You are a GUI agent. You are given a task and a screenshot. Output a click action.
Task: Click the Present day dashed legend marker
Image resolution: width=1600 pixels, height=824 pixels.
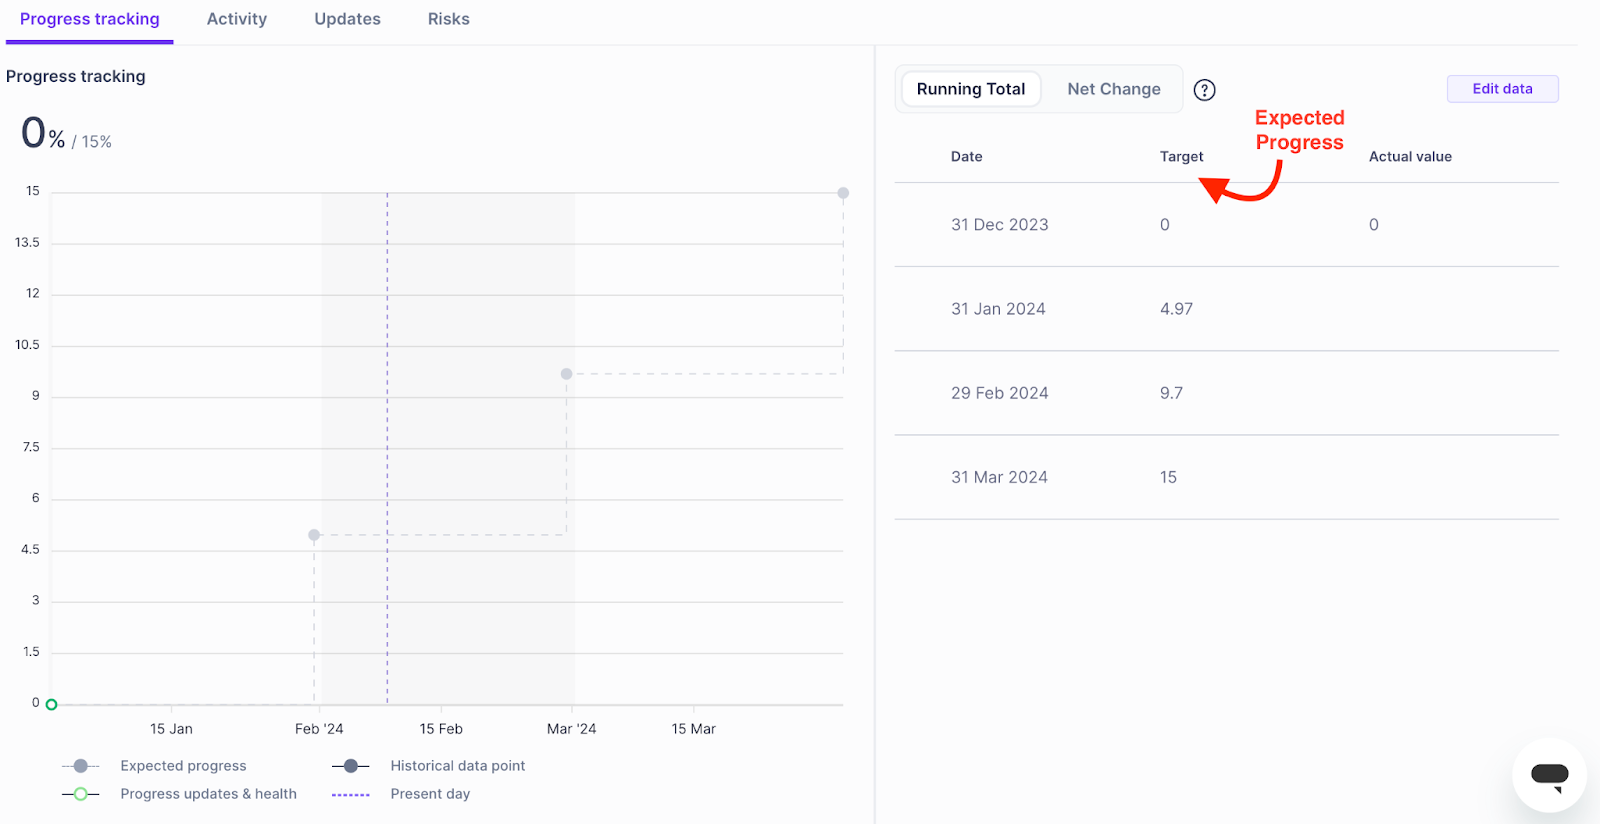(350, 795)
